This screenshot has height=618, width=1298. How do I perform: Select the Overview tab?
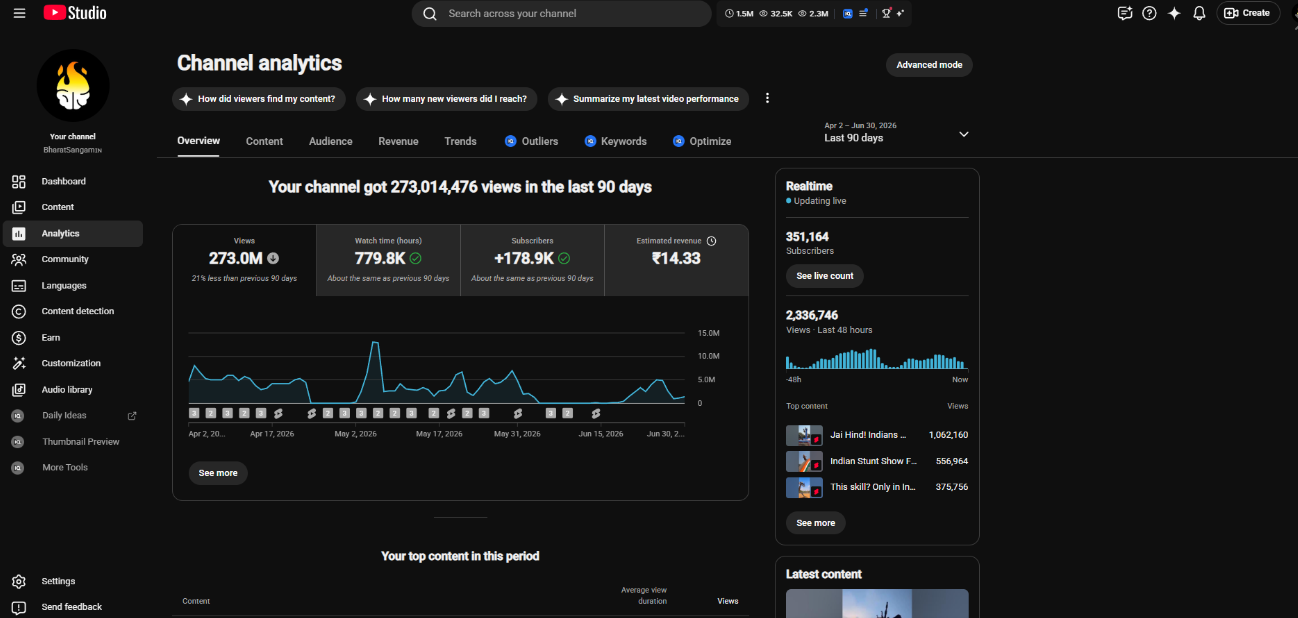(198, 141)
